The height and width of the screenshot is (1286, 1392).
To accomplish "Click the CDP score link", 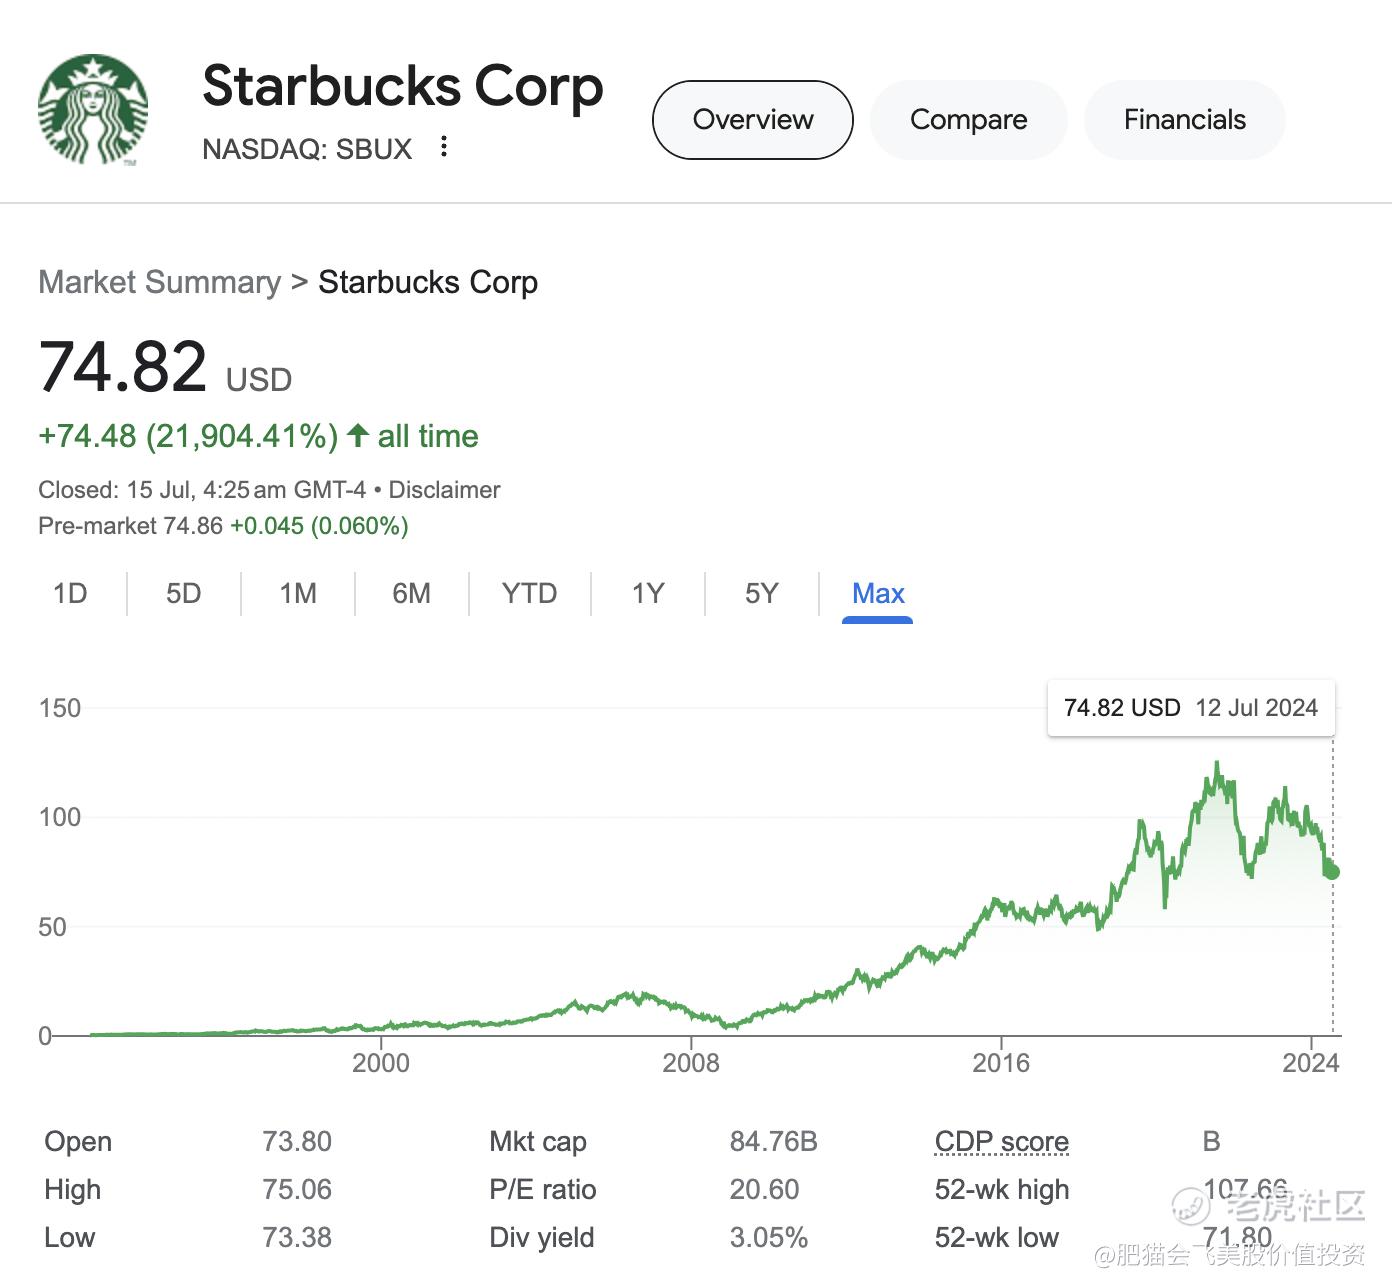I will coord(1001,1141).
